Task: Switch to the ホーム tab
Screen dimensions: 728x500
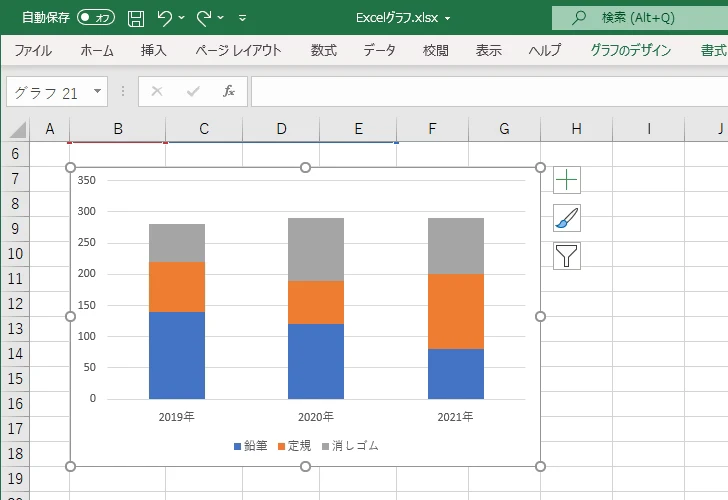Action: [x=97, y=50]
